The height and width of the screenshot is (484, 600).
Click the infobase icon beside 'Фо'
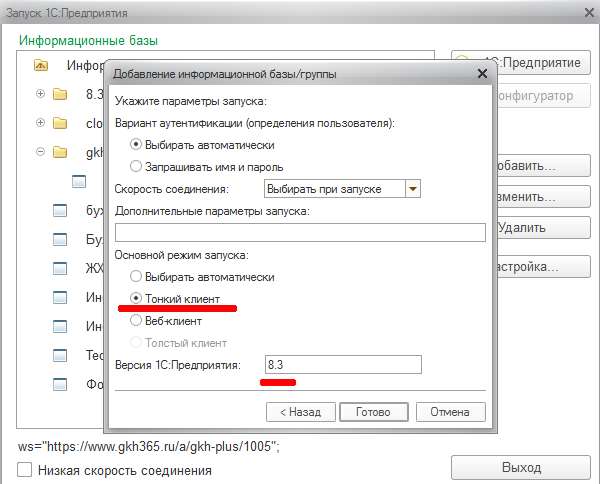pos(60,384)
